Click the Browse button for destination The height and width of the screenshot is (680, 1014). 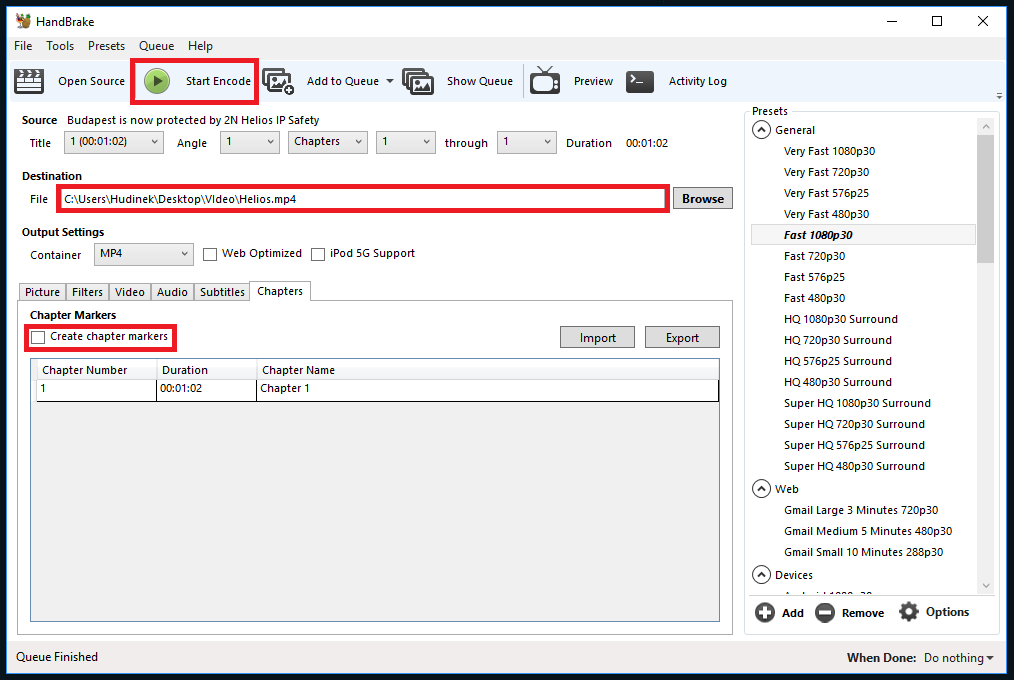tap(702, 199)
